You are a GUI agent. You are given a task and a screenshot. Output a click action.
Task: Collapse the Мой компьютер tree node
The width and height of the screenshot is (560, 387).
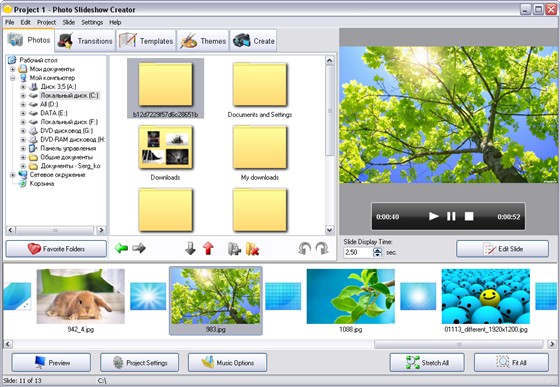[13, 78]
